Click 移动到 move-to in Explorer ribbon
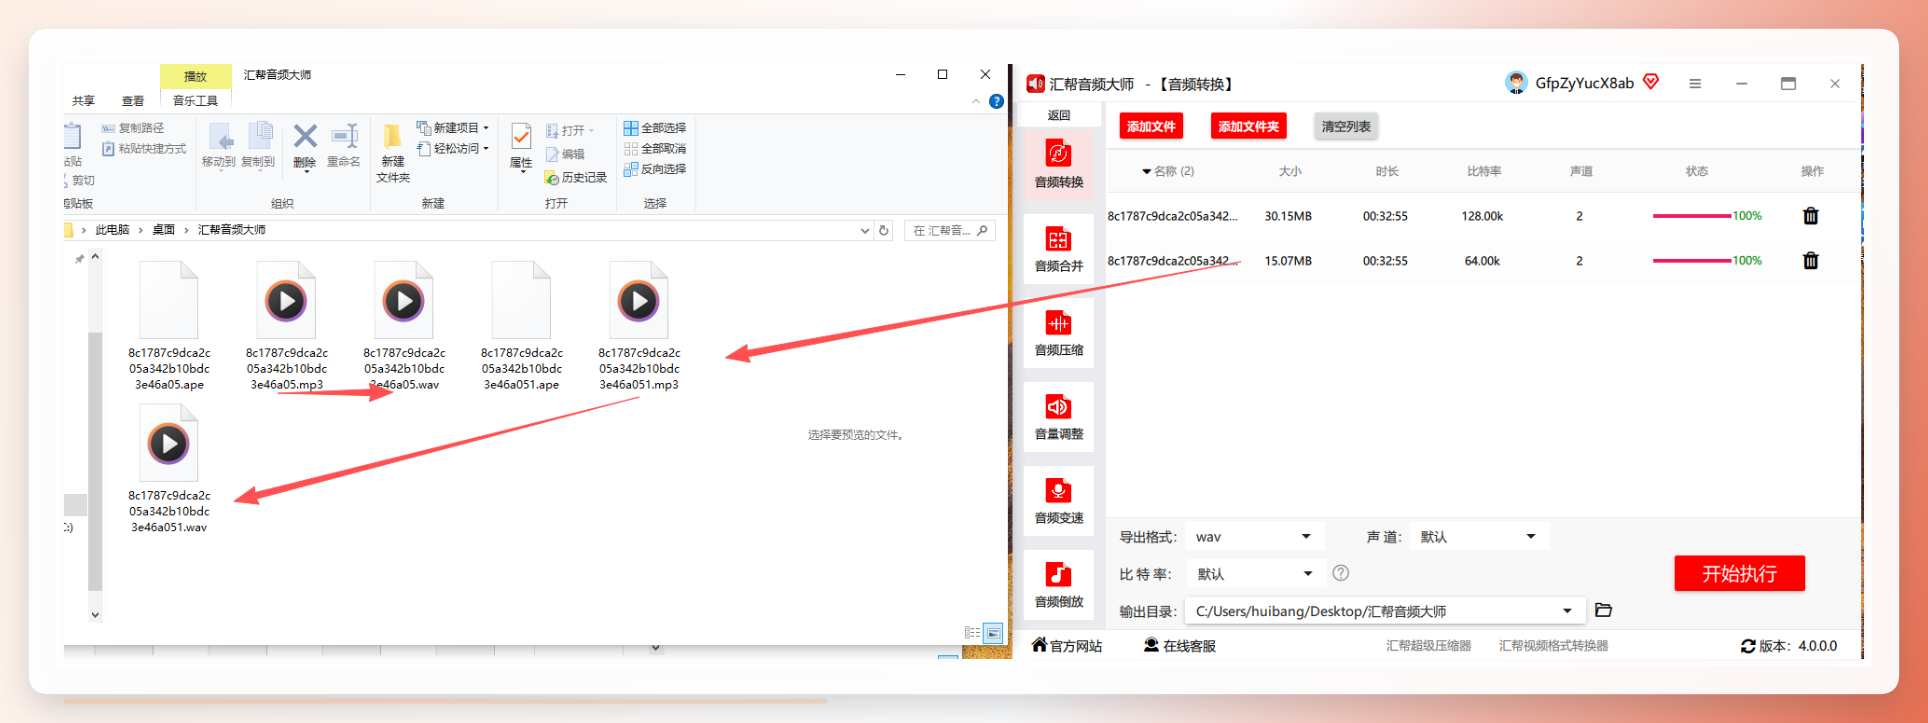This screenshot has height=723, width=1928. tap(219, 145)
